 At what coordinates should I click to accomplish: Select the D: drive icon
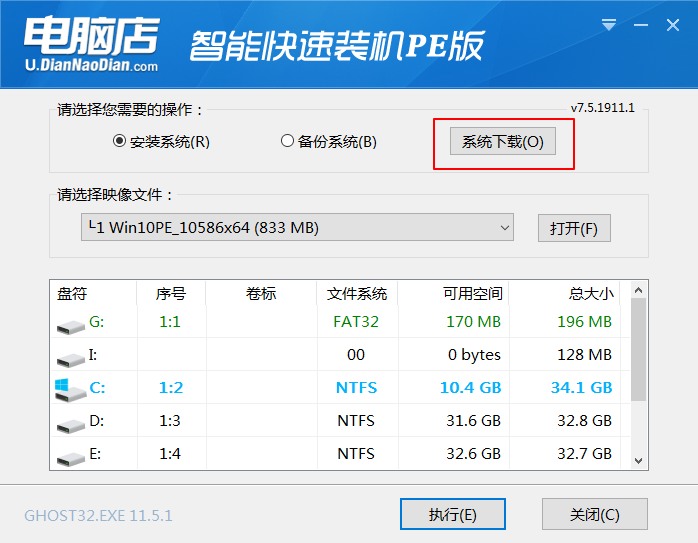(71, 425)
